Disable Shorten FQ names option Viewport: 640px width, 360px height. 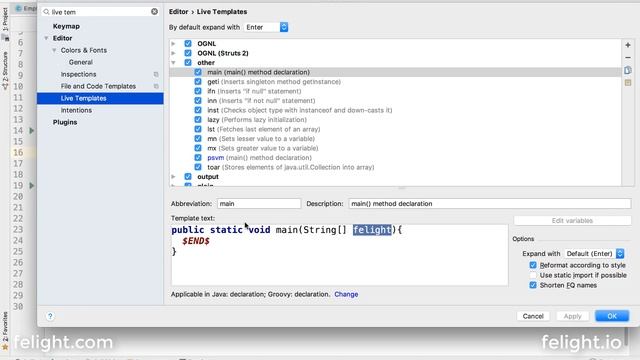[533, 285]
